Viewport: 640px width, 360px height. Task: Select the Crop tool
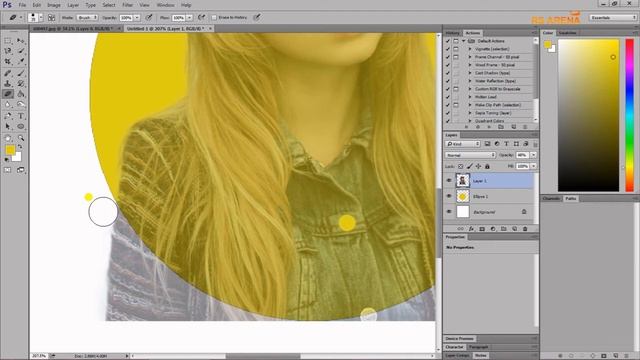[8, 61]
